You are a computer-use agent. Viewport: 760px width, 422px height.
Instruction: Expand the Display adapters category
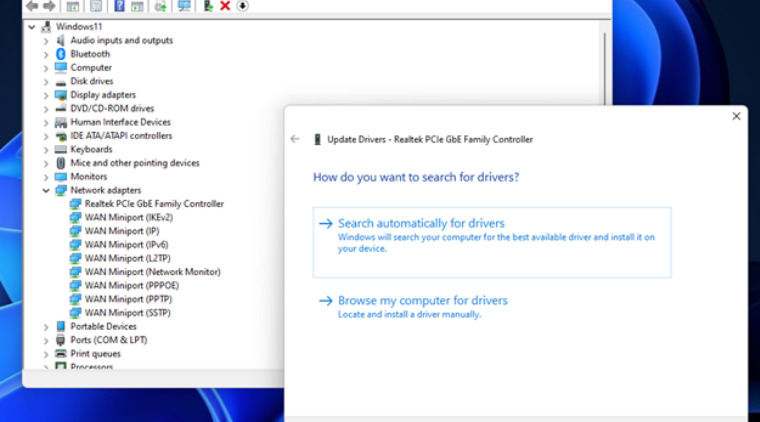(46, 95)
